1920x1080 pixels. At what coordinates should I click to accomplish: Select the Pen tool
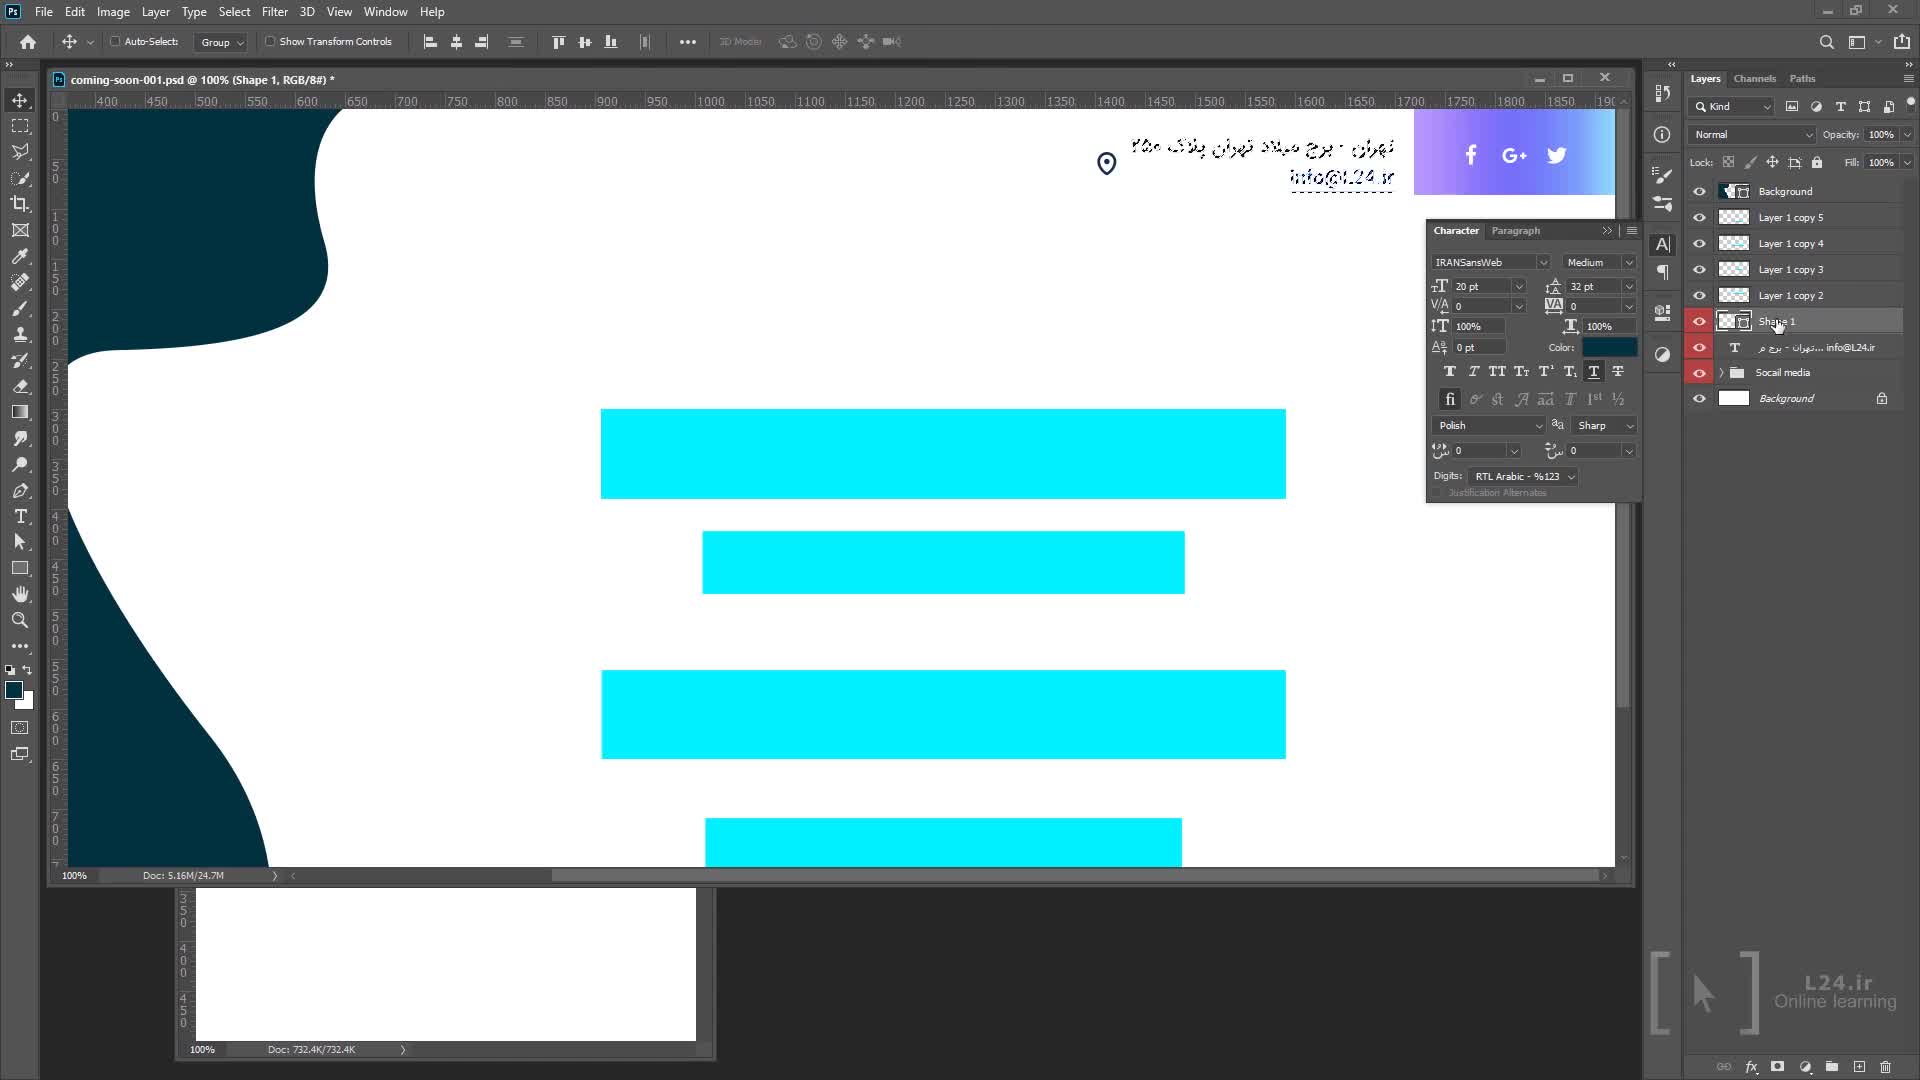(20, 491)
